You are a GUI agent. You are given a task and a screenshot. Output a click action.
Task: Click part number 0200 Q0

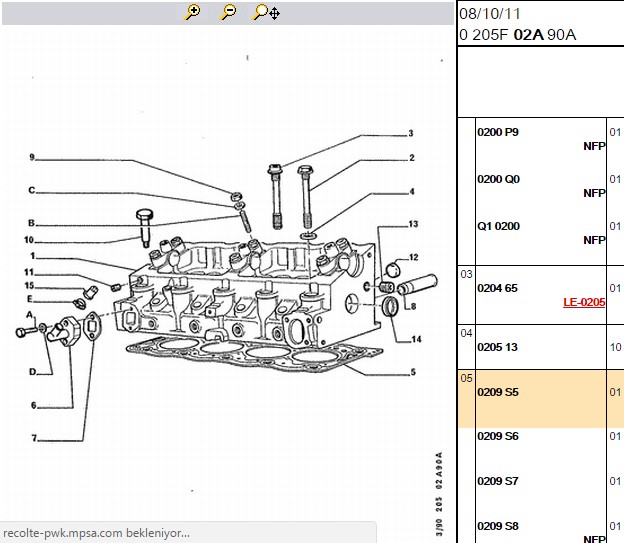[499, 179]
